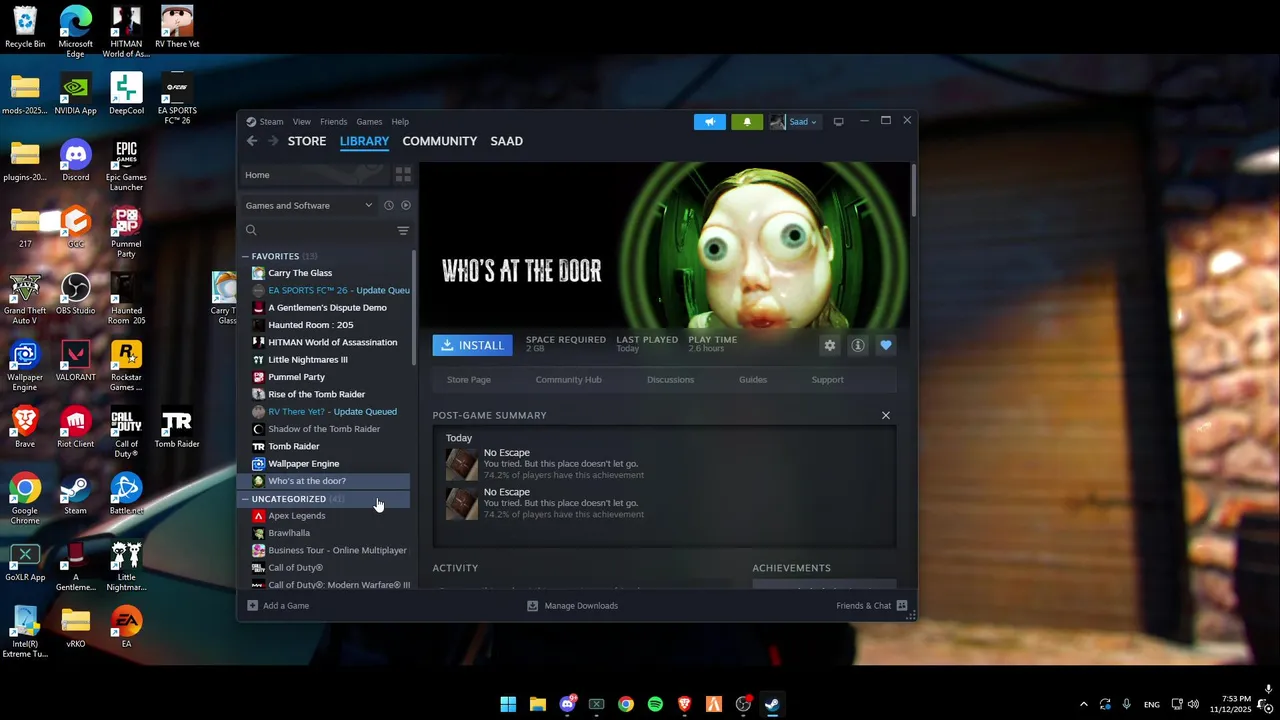Open Spotify from the taskbar
Screen dimensions: 1280x720
coord(655,704)
